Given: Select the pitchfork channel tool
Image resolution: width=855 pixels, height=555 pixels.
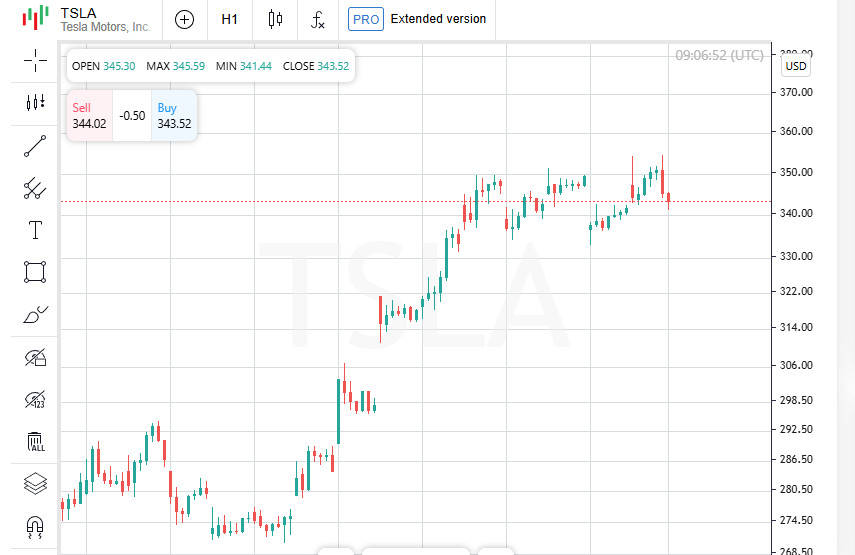Looking at the screenshot, I should (x=35, y=188).
